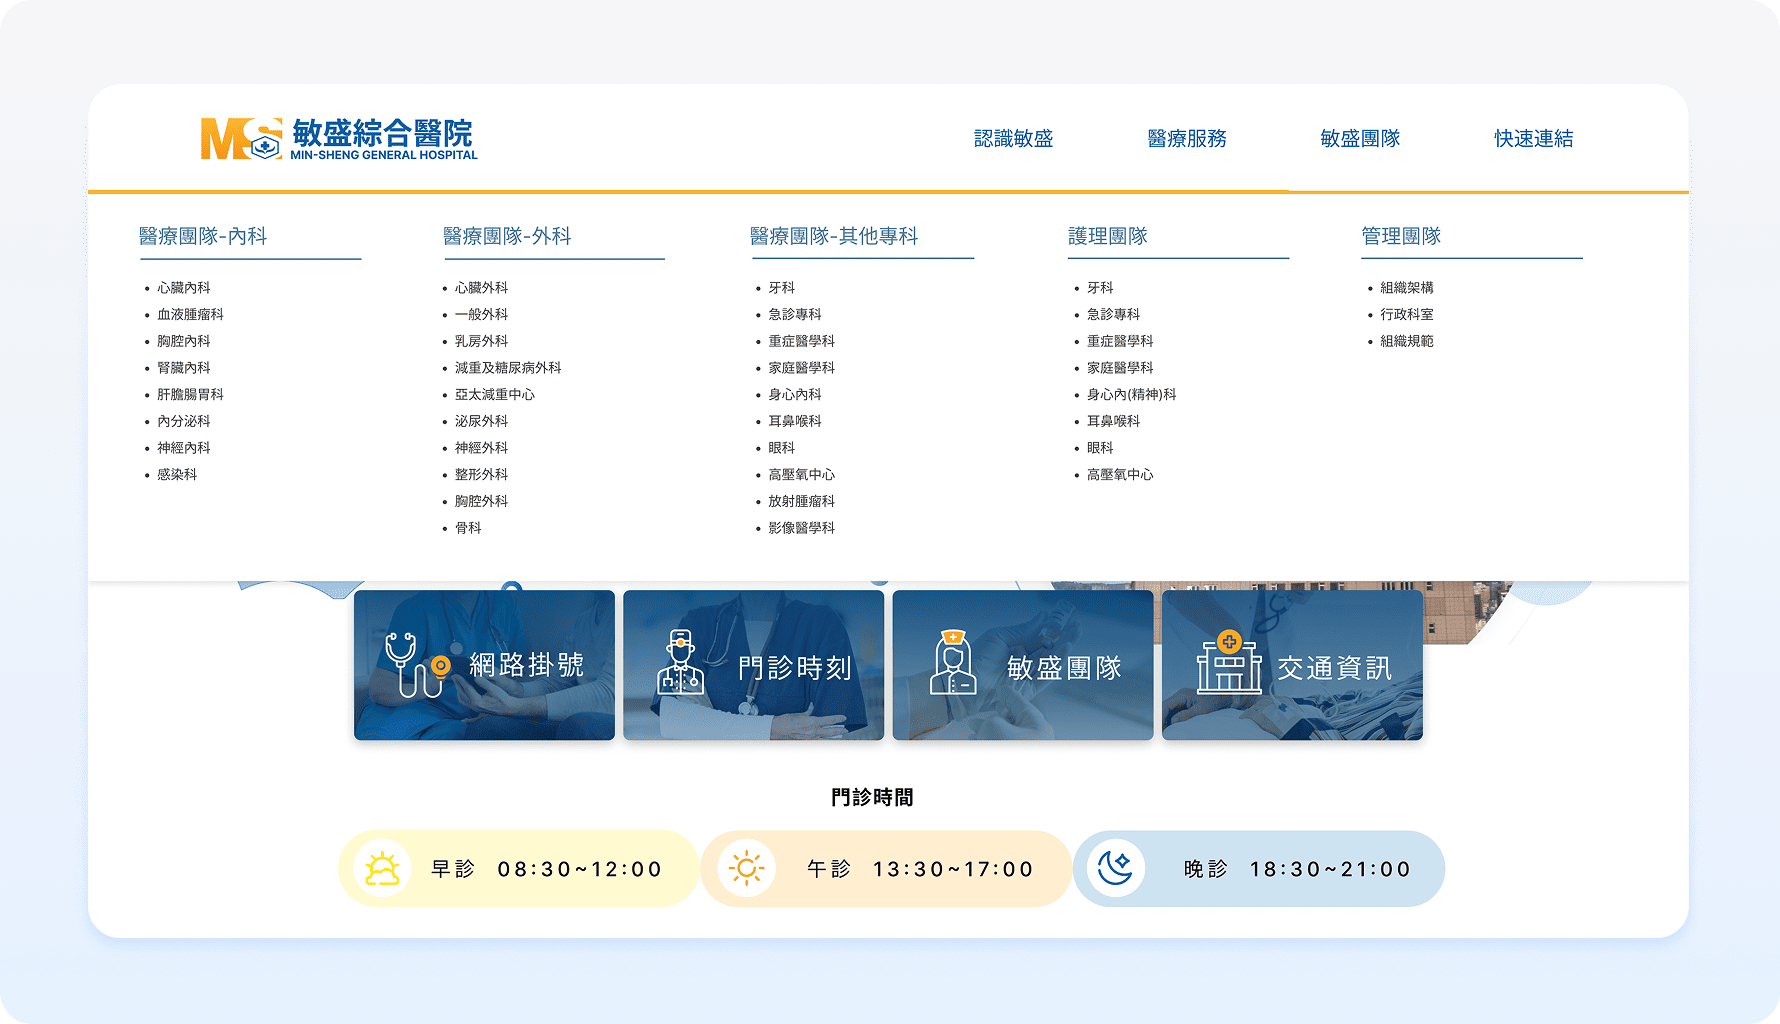Open the 醫療服務 menu
This screenshot has height=1024, width=1780.
click(x=1187, y=139)
